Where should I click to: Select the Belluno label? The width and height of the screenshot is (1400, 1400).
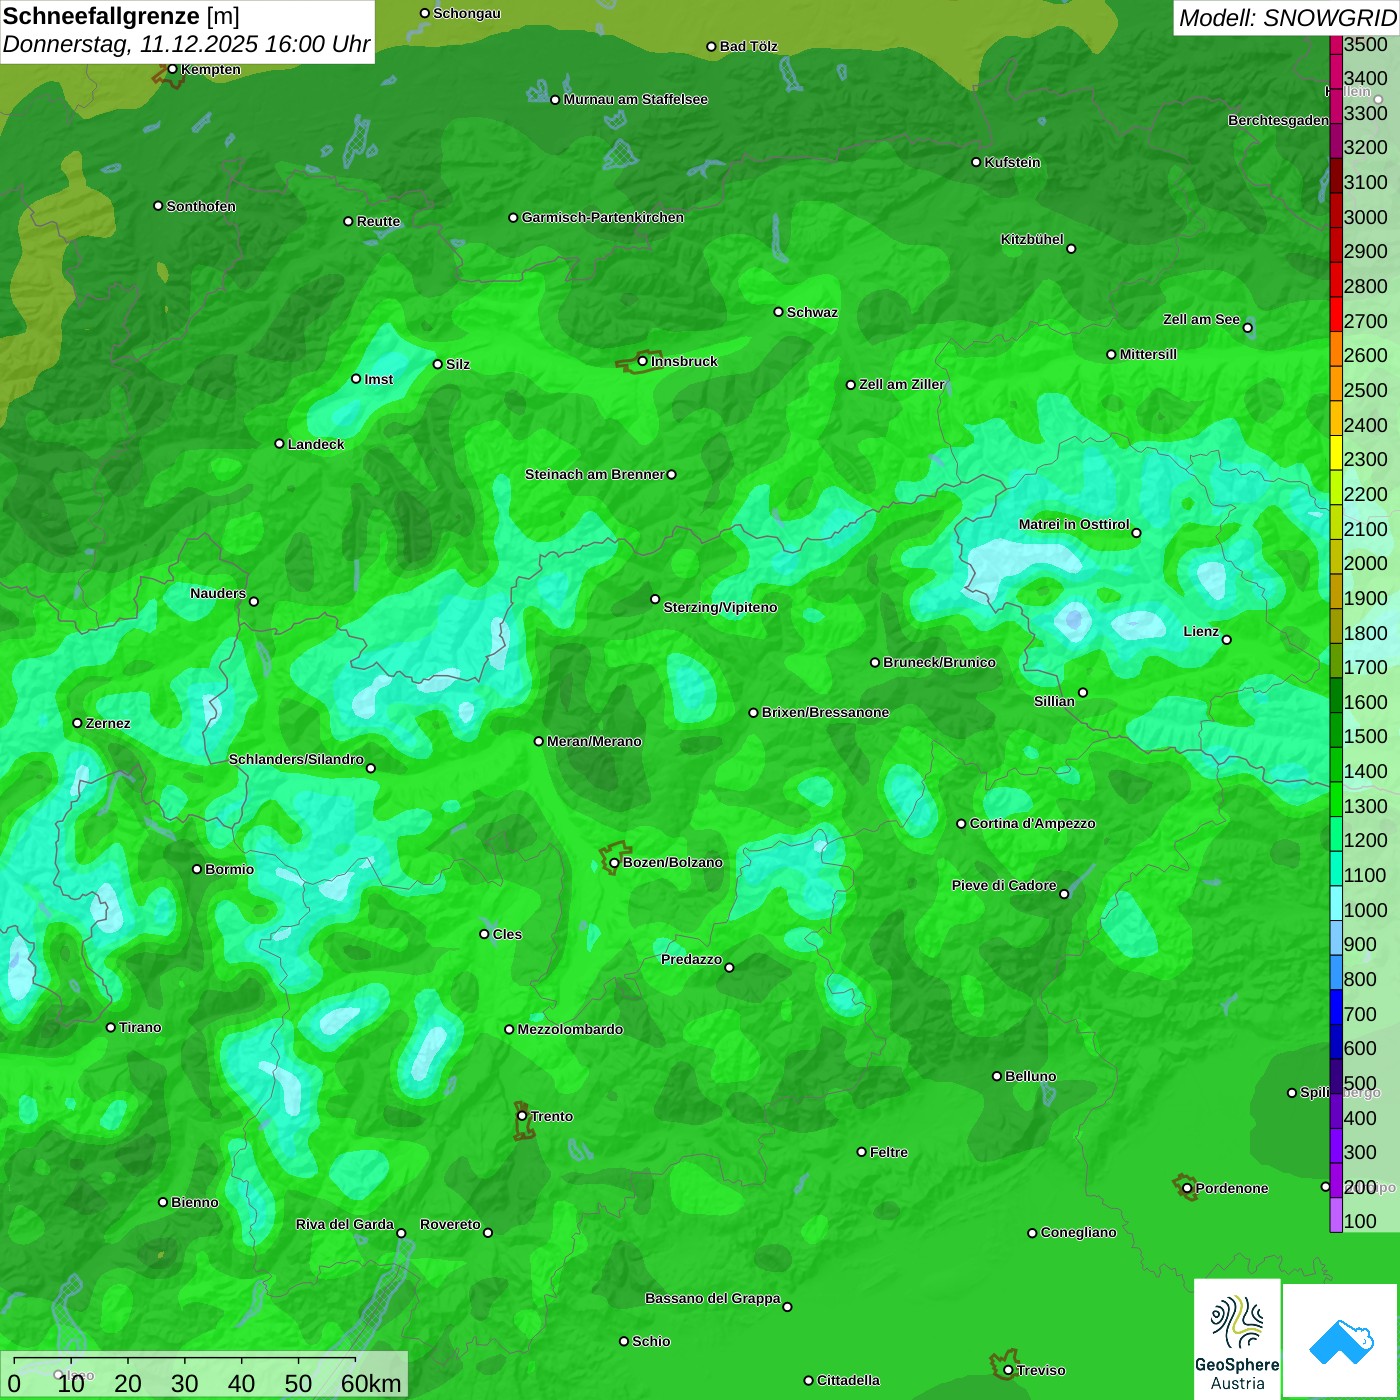point(1030,1076)
